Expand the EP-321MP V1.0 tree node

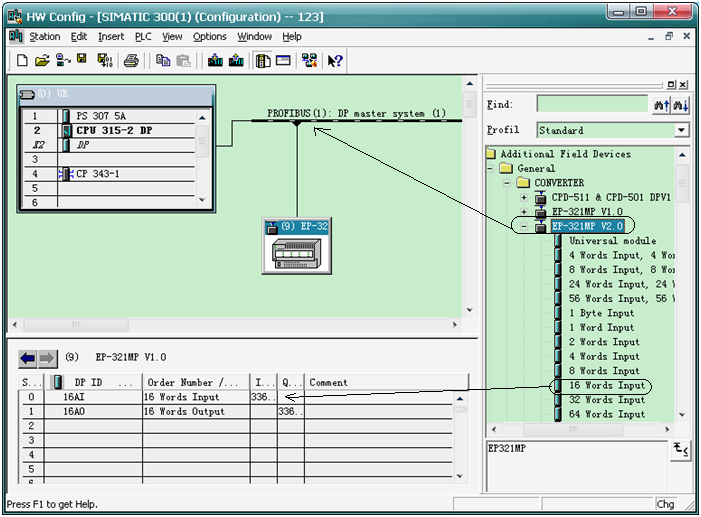coord(523,212)
